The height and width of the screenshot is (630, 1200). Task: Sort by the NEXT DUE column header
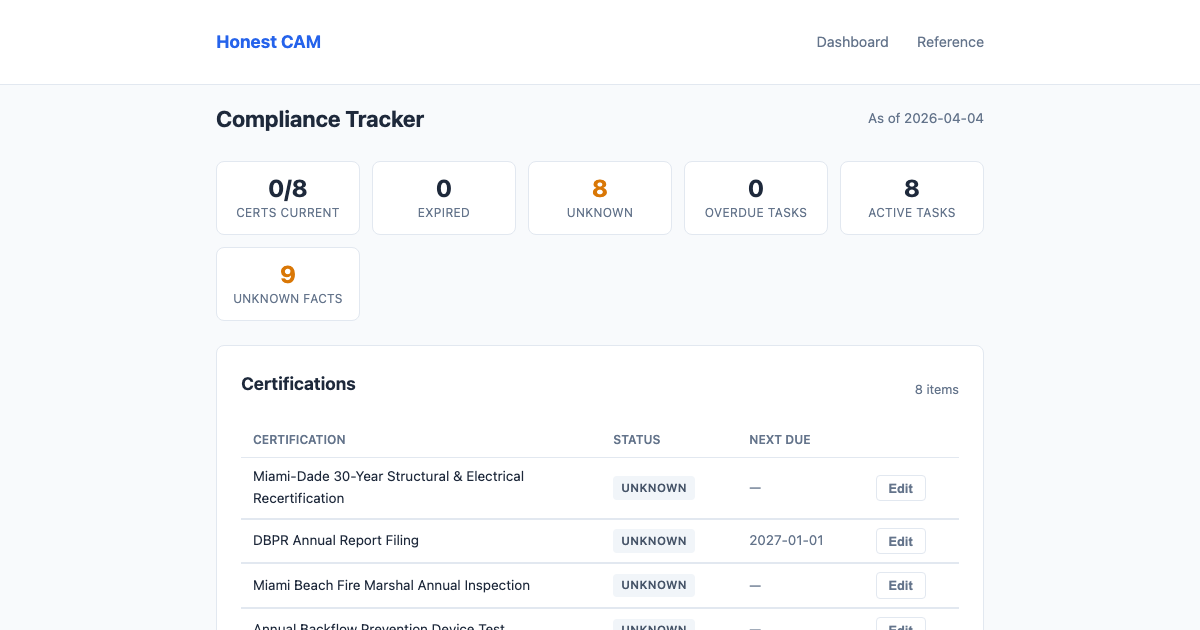click(780, 440)
